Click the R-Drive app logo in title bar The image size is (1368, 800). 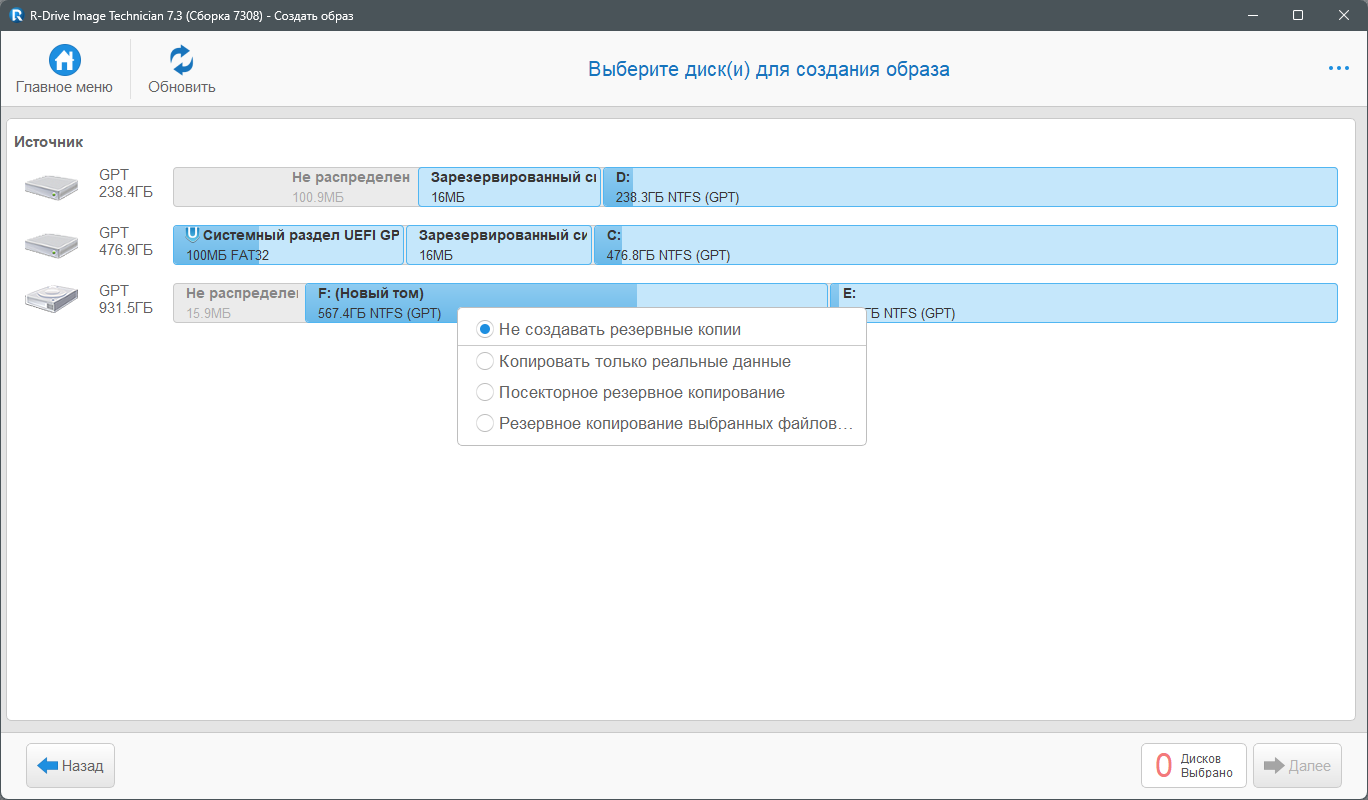(x=16, y=15)
